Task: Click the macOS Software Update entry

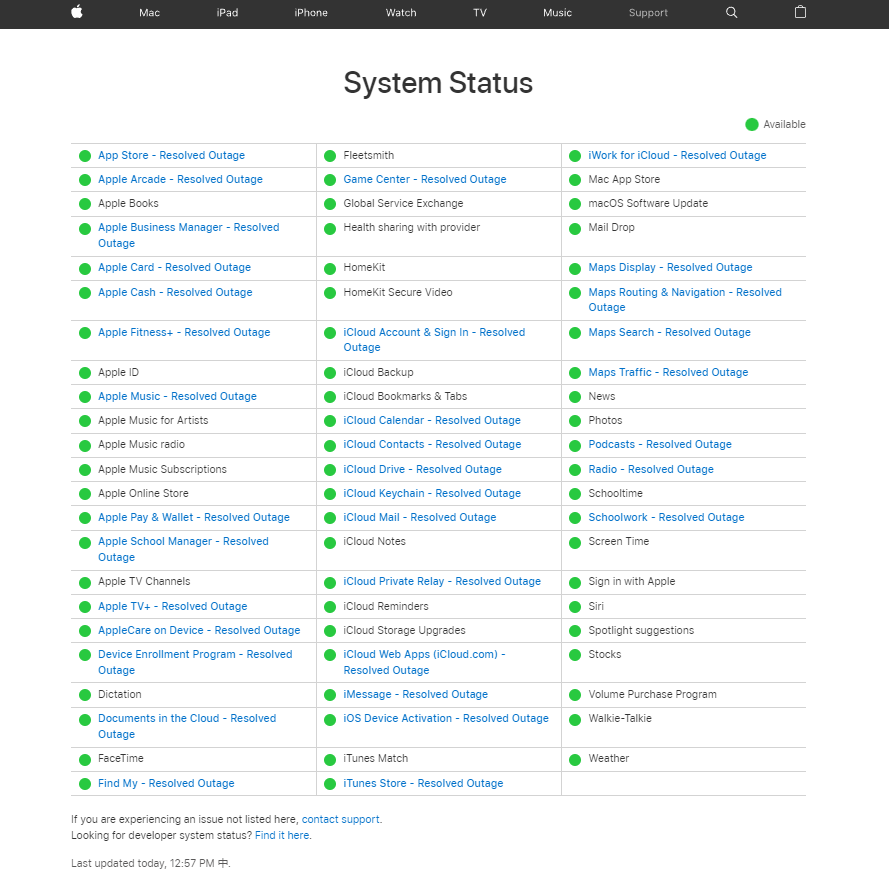Action: tap(648, 203)
